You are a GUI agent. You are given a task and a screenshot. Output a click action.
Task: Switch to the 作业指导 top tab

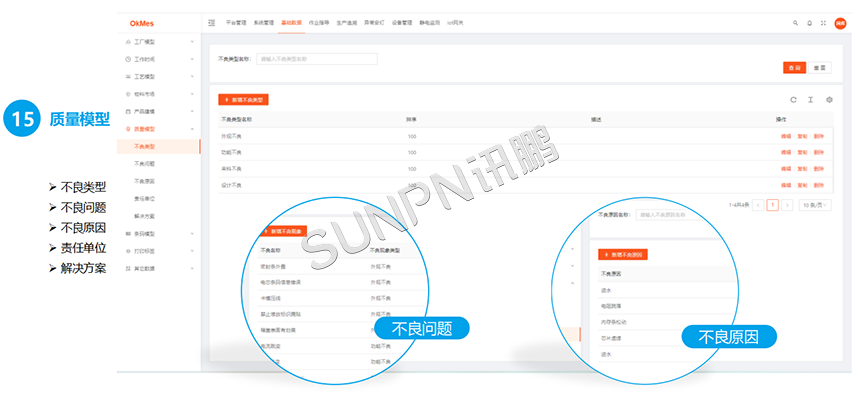pos(319,23)
